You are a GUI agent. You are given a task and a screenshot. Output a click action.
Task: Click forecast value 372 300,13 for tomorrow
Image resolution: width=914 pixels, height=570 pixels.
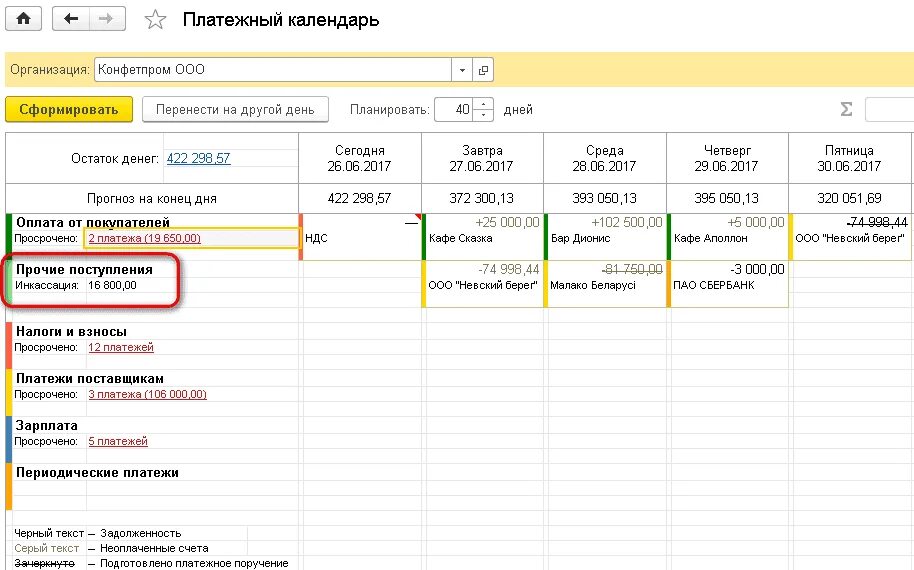click(x=481, y=198)
